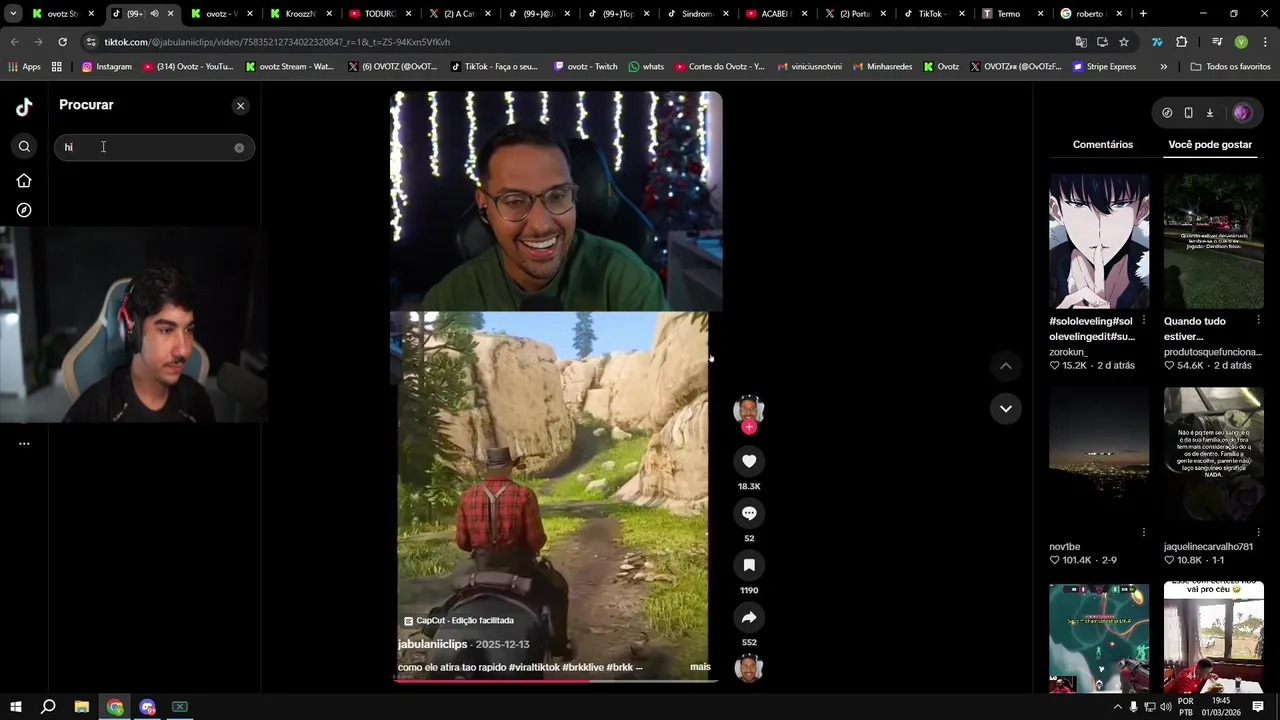The image size is (1280, 720).
Task: Open jabulaniiclips profile from username
Action: [x=433, y=644]
